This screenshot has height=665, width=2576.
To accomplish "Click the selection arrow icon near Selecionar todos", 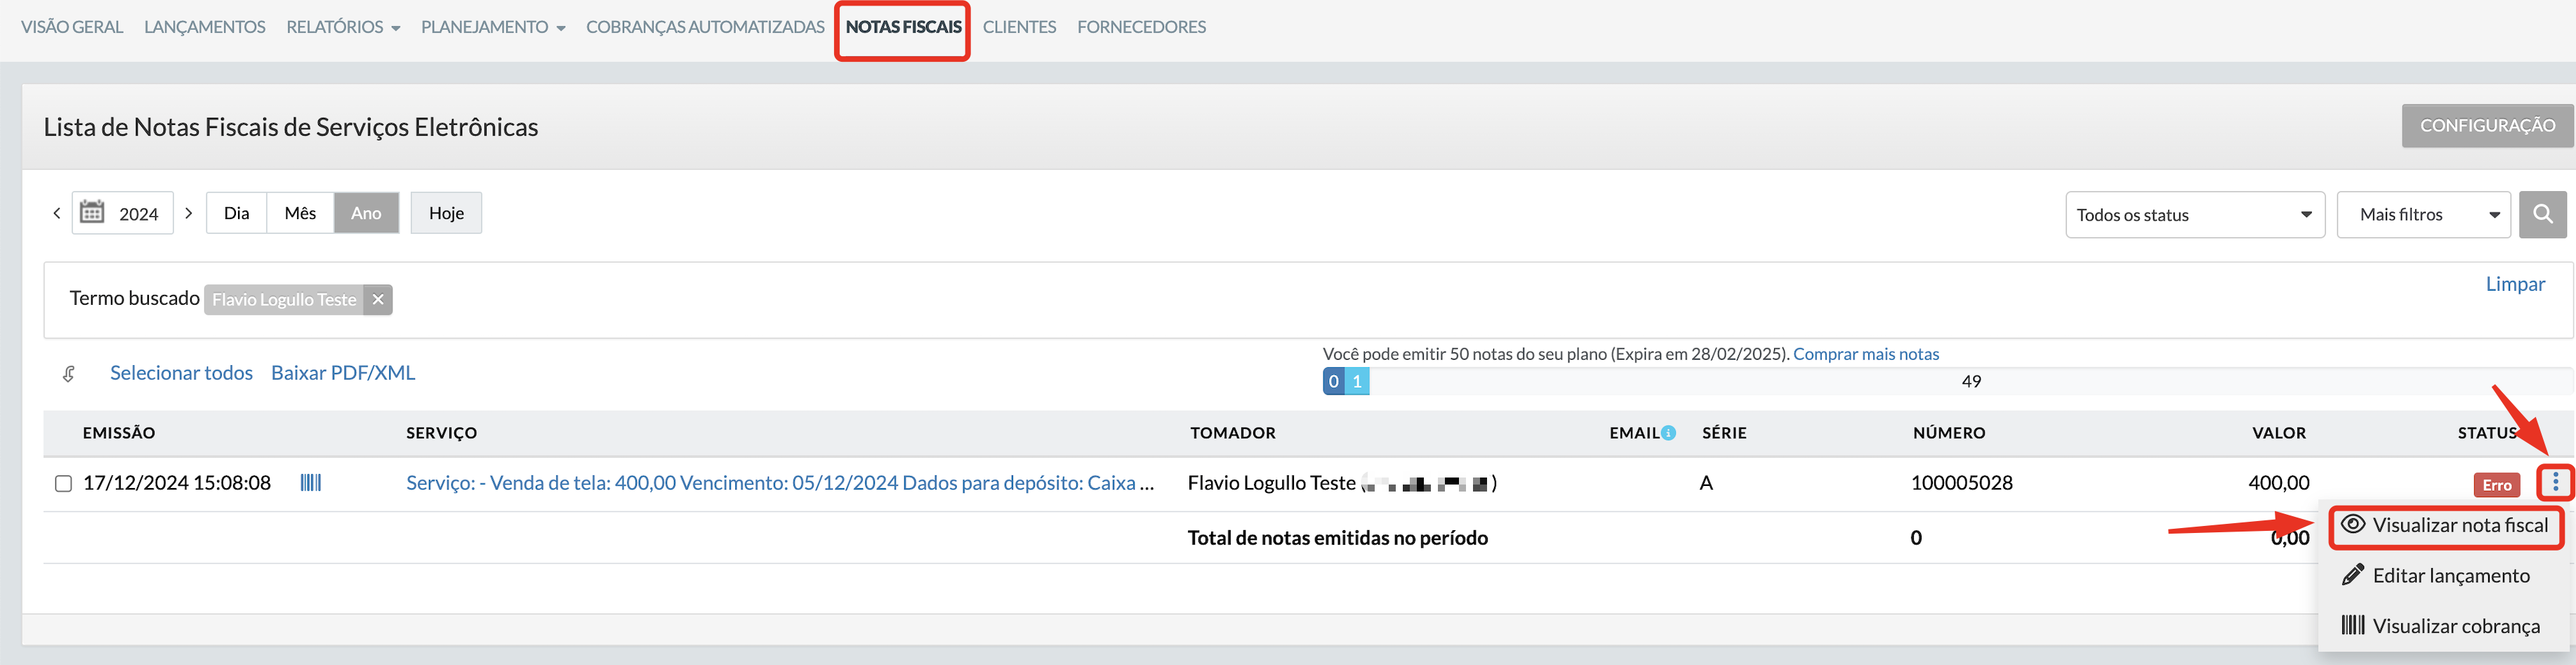I will [x=69, y=374].
